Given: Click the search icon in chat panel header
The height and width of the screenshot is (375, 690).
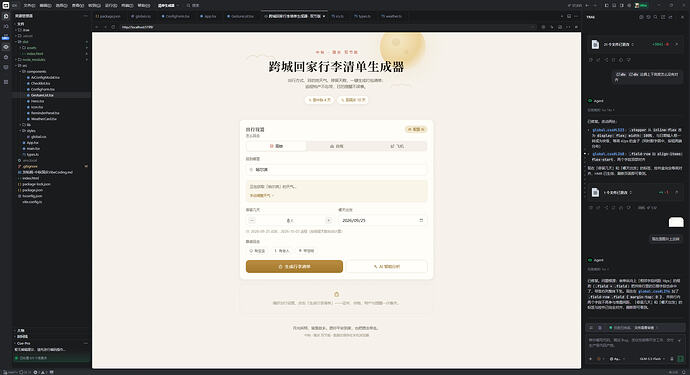Looking at the screenshot, I should (655, 17).
